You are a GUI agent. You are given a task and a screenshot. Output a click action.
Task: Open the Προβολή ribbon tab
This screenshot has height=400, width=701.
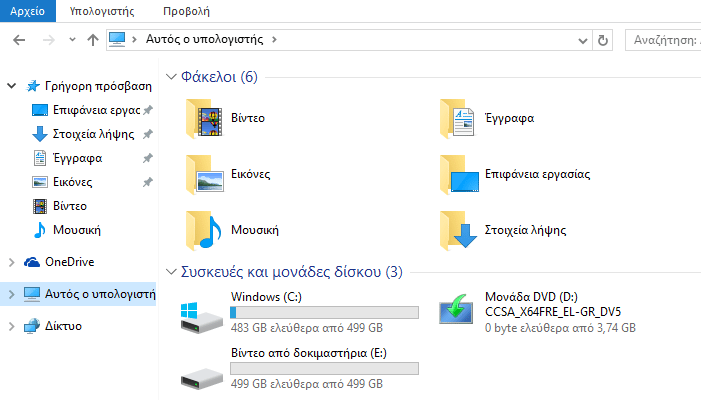tap(186, 11)
